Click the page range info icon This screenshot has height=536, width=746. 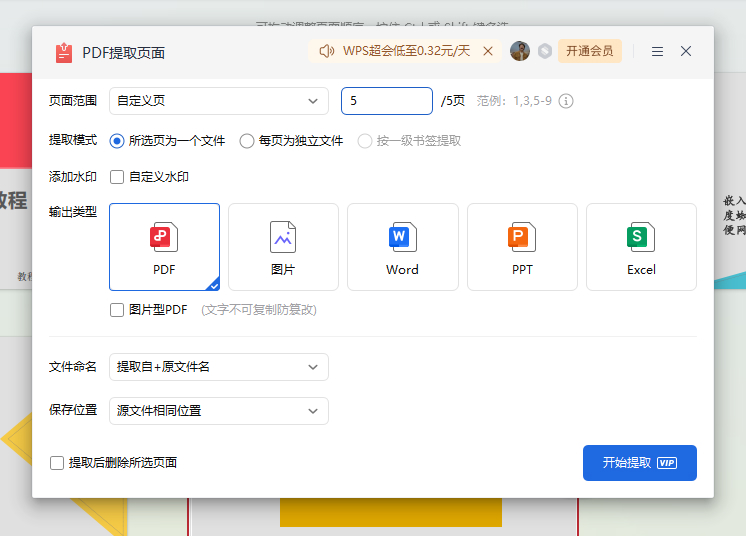tap(566, 101)
